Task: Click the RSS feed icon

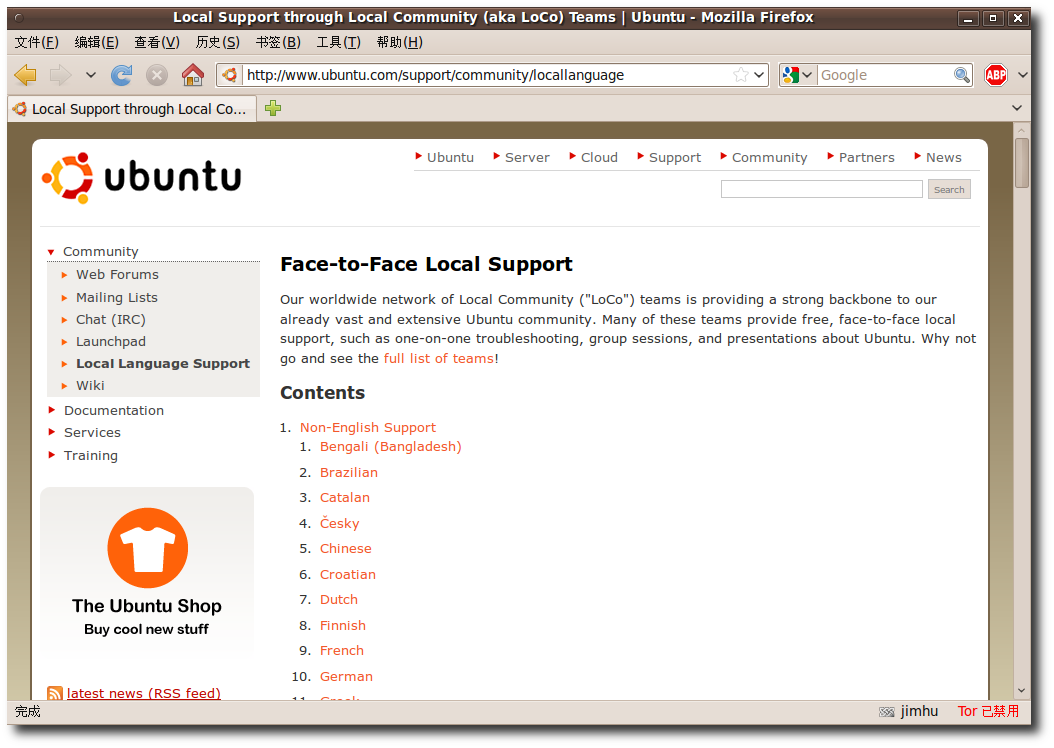Action: click(54, 693)
